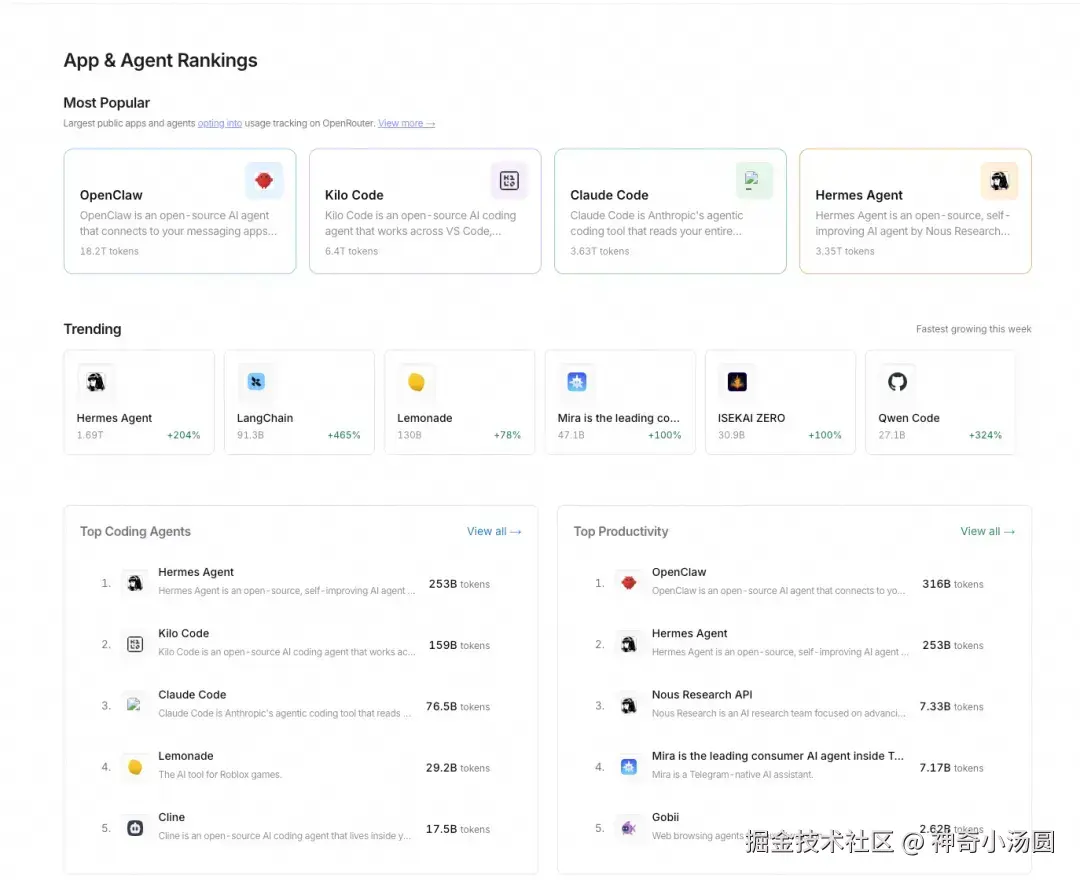Open Hermes Agent row title in Top Coding Agents
Screen dimensions: 1080x880
point(196,572)
